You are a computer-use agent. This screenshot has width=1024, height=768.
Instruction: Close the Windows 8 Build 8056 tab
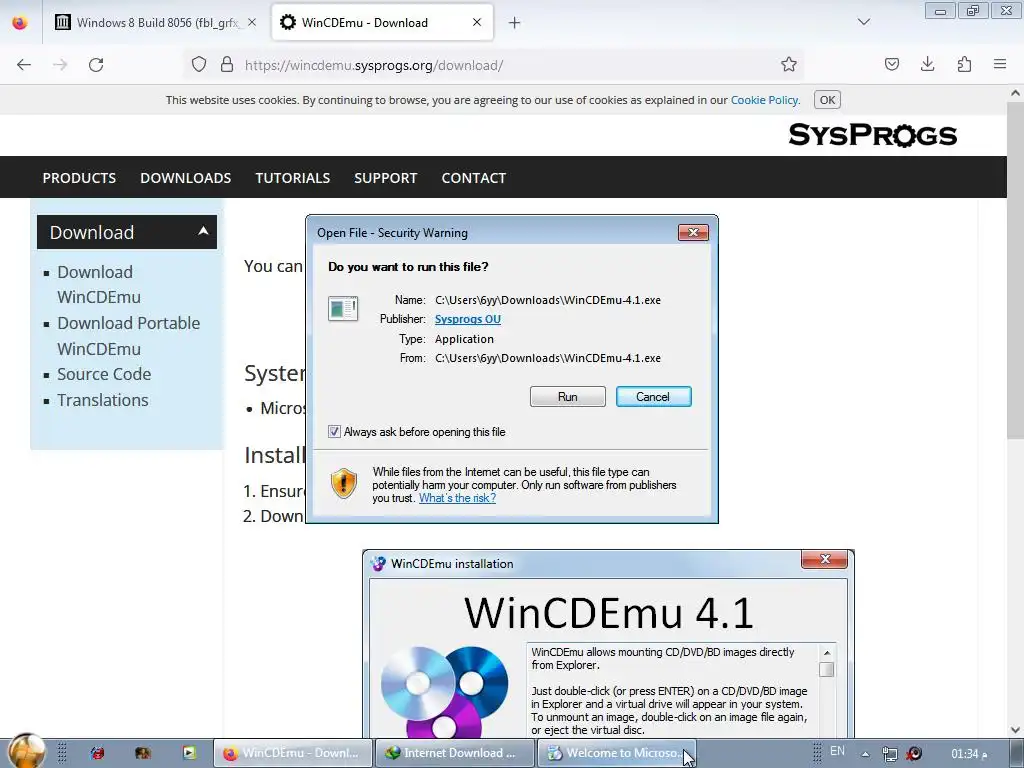point(252,22)
